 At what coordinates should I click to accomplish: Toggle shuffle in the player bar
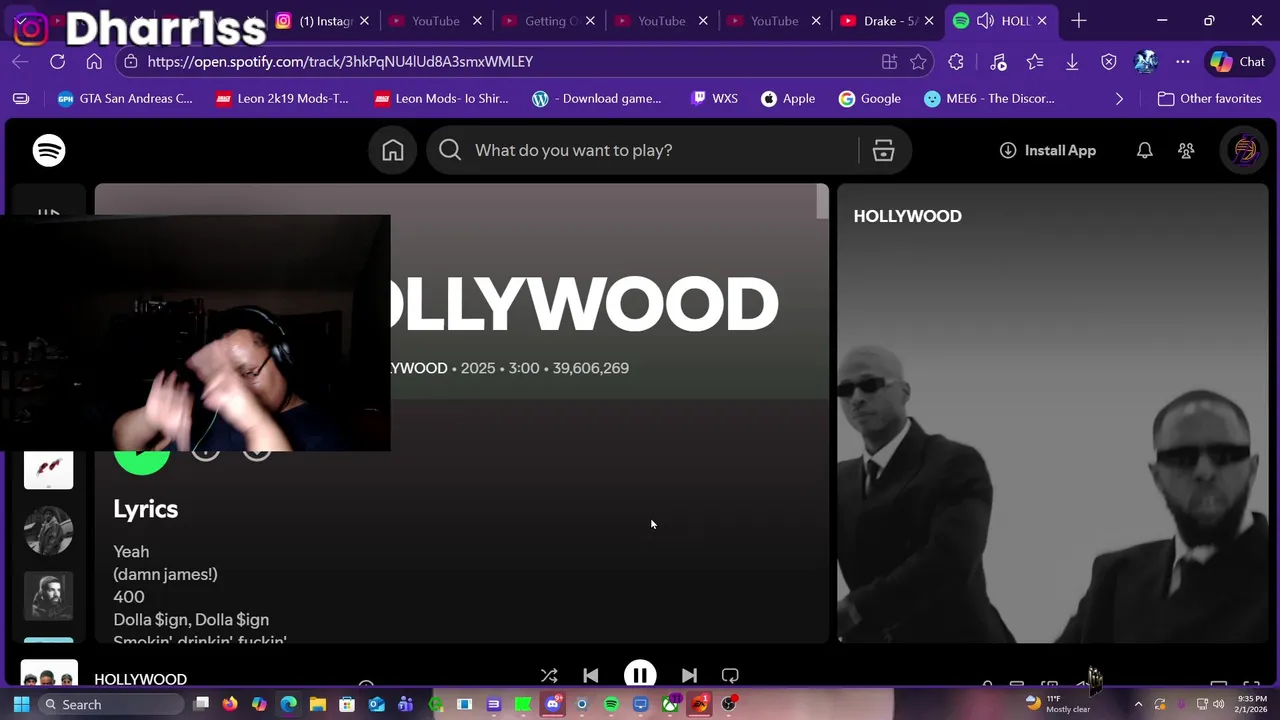coord(549,676)
